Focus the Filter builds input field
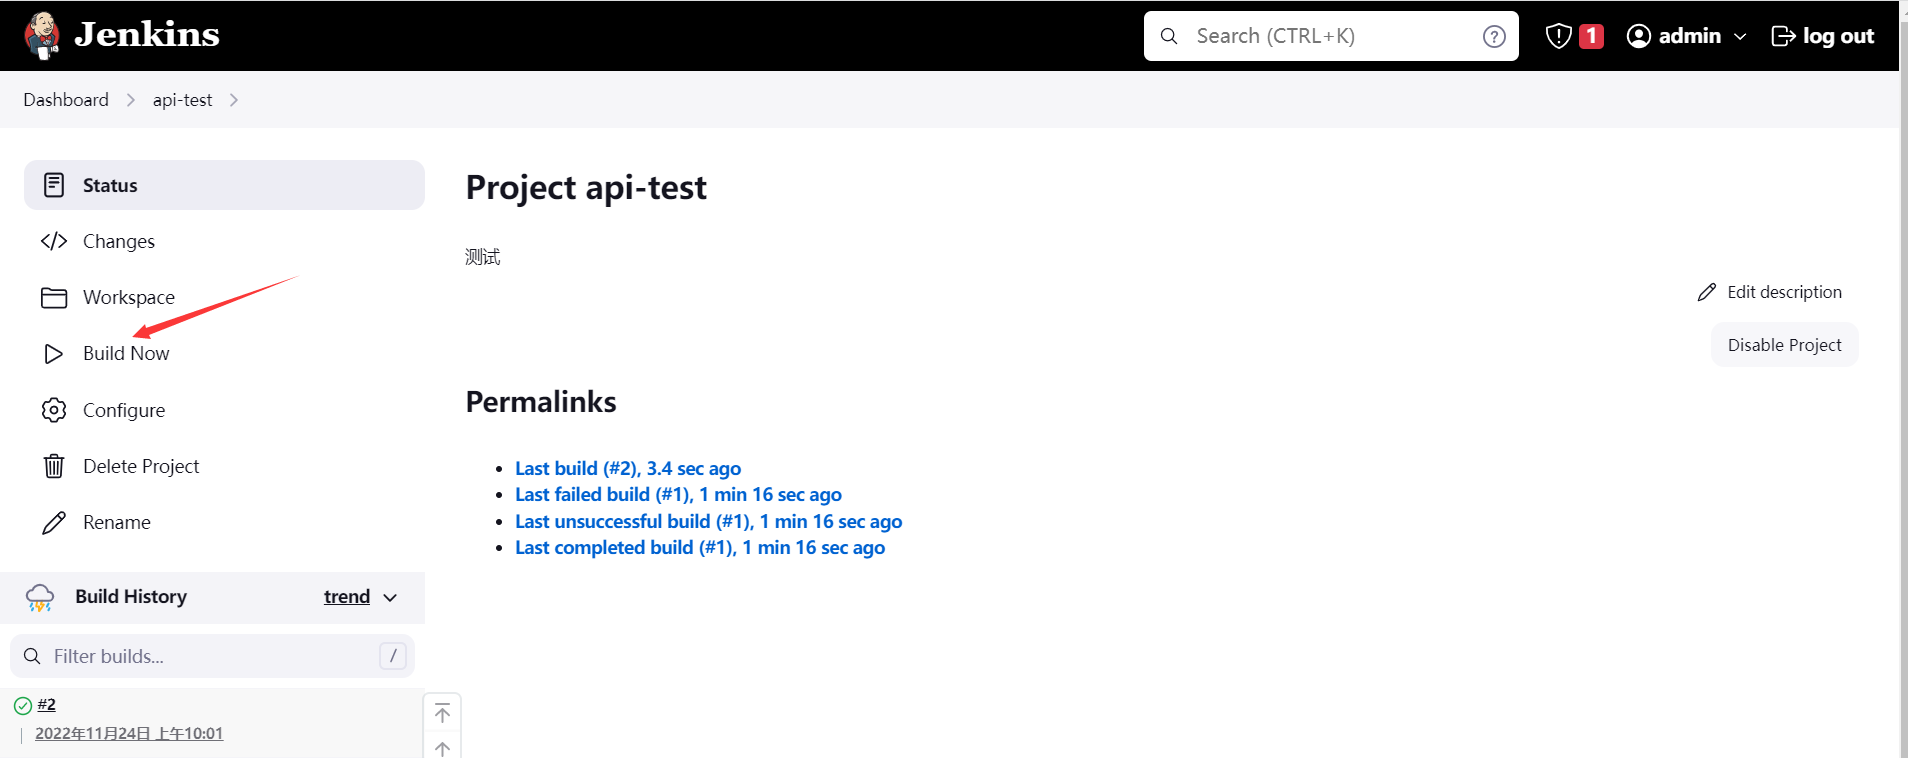1908x758 pixels. [212, 656]
